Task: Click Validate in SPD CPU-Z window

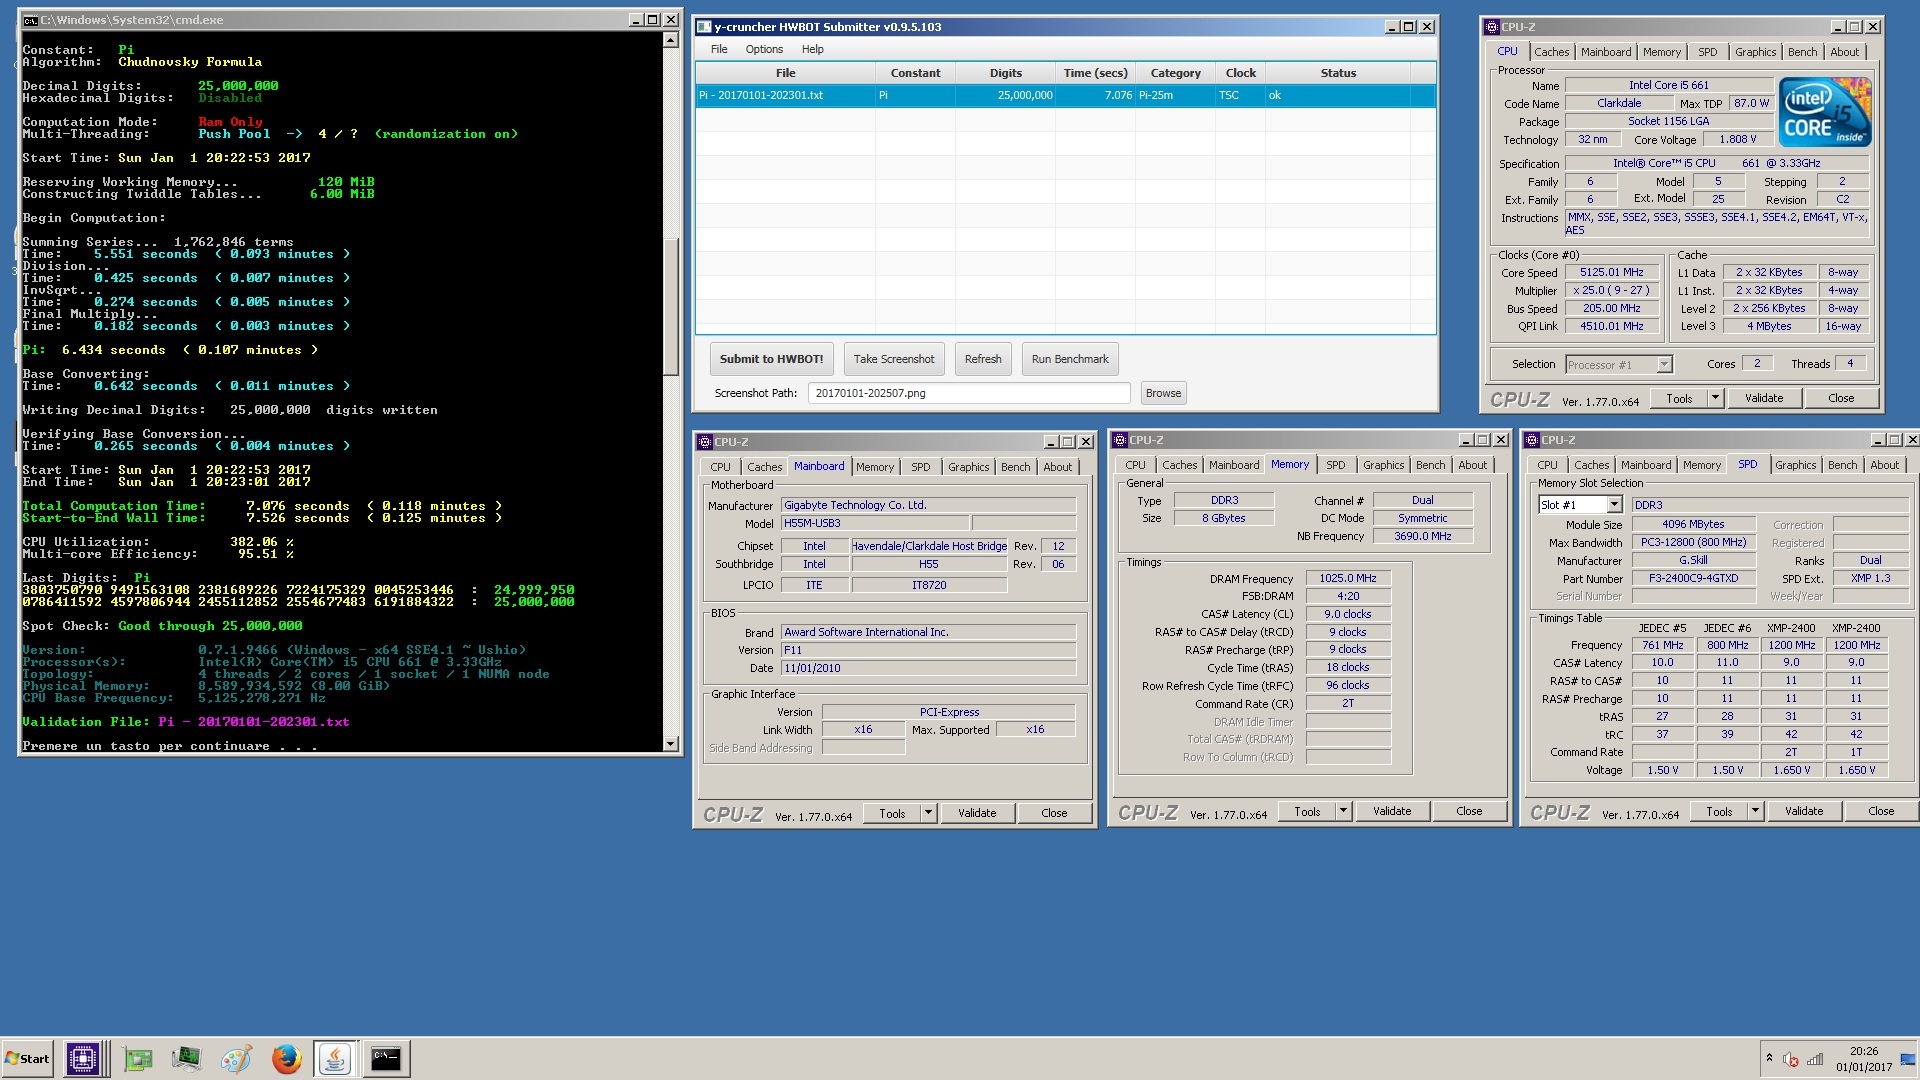Action: (1804, 811)
